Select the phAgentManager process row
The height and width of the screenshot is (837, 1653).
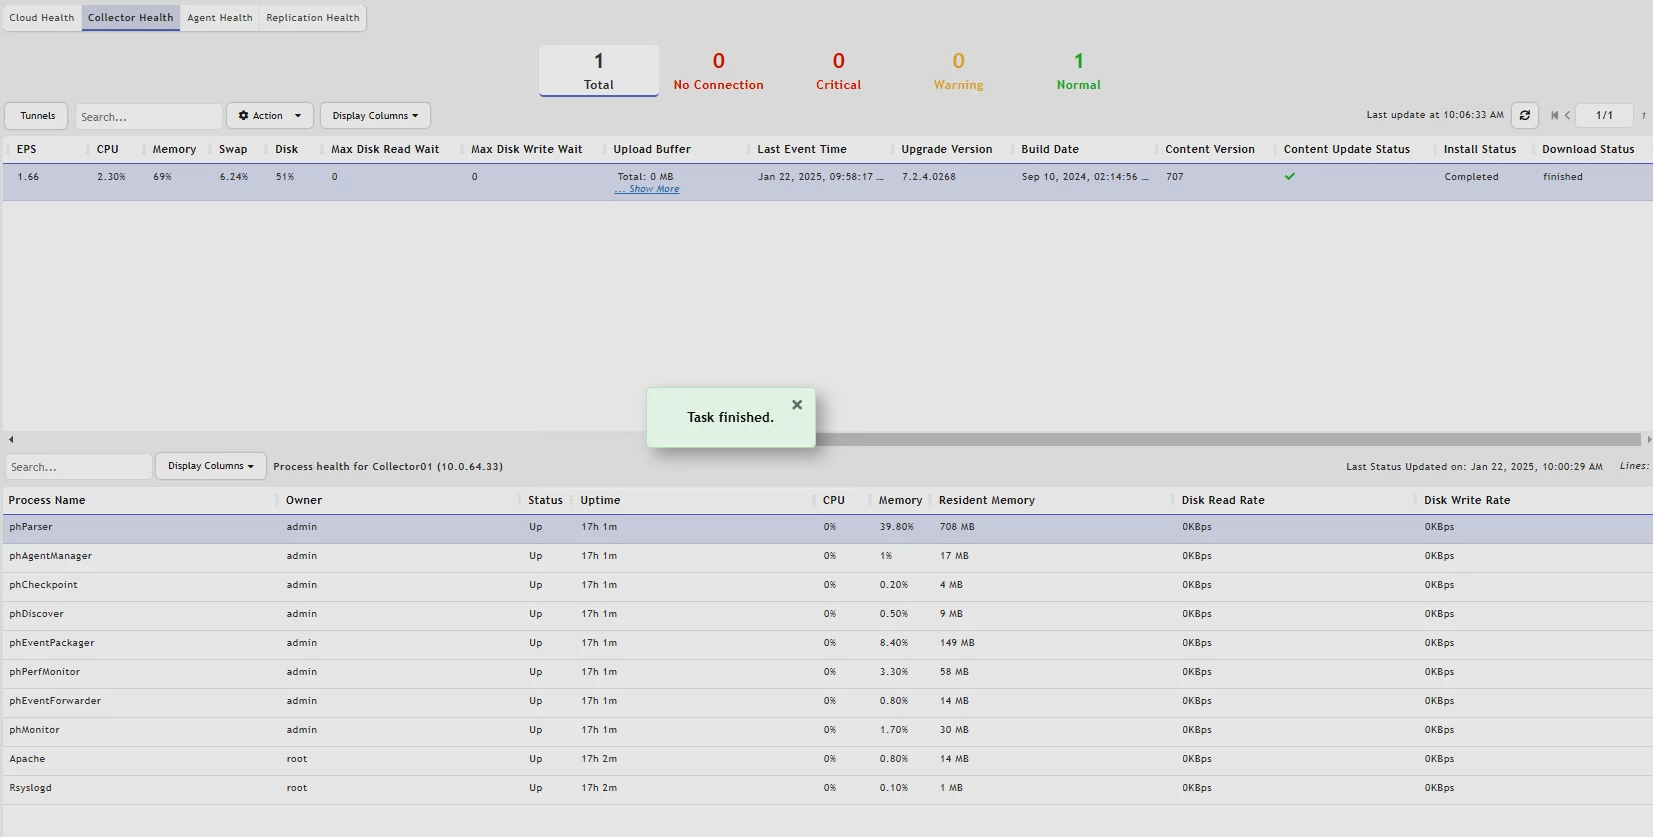coord(828,557)
